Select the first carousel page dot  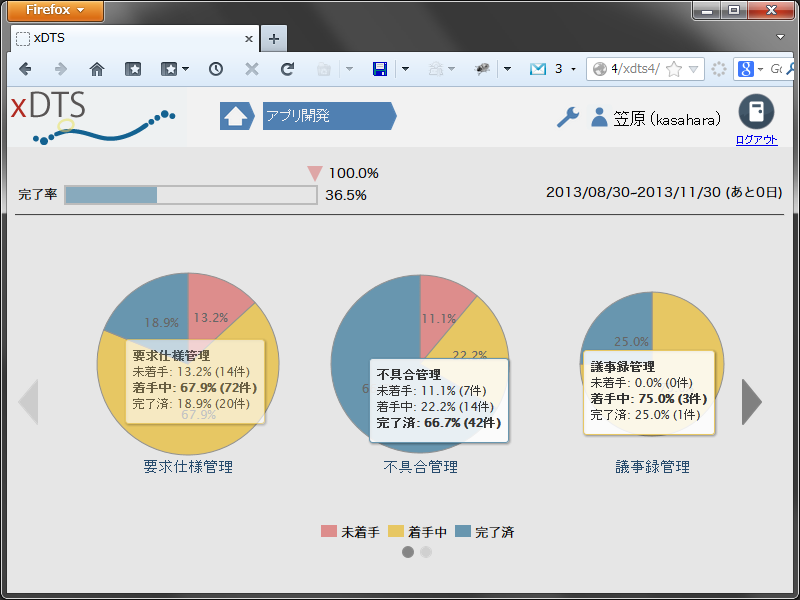408,552
